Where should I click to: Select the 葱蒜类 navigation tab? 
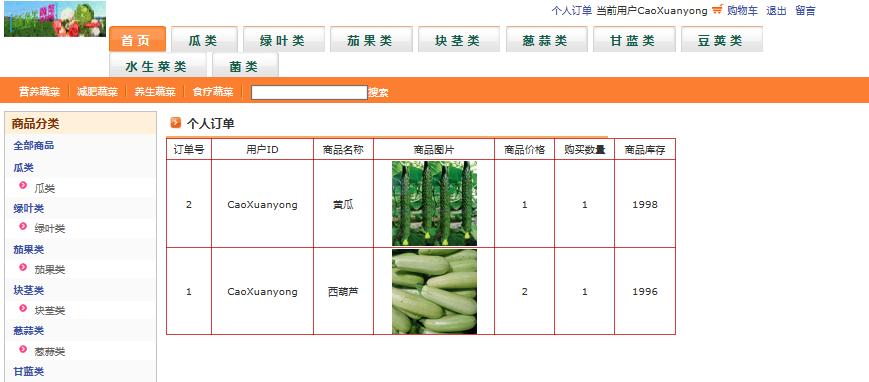point(546,39)
